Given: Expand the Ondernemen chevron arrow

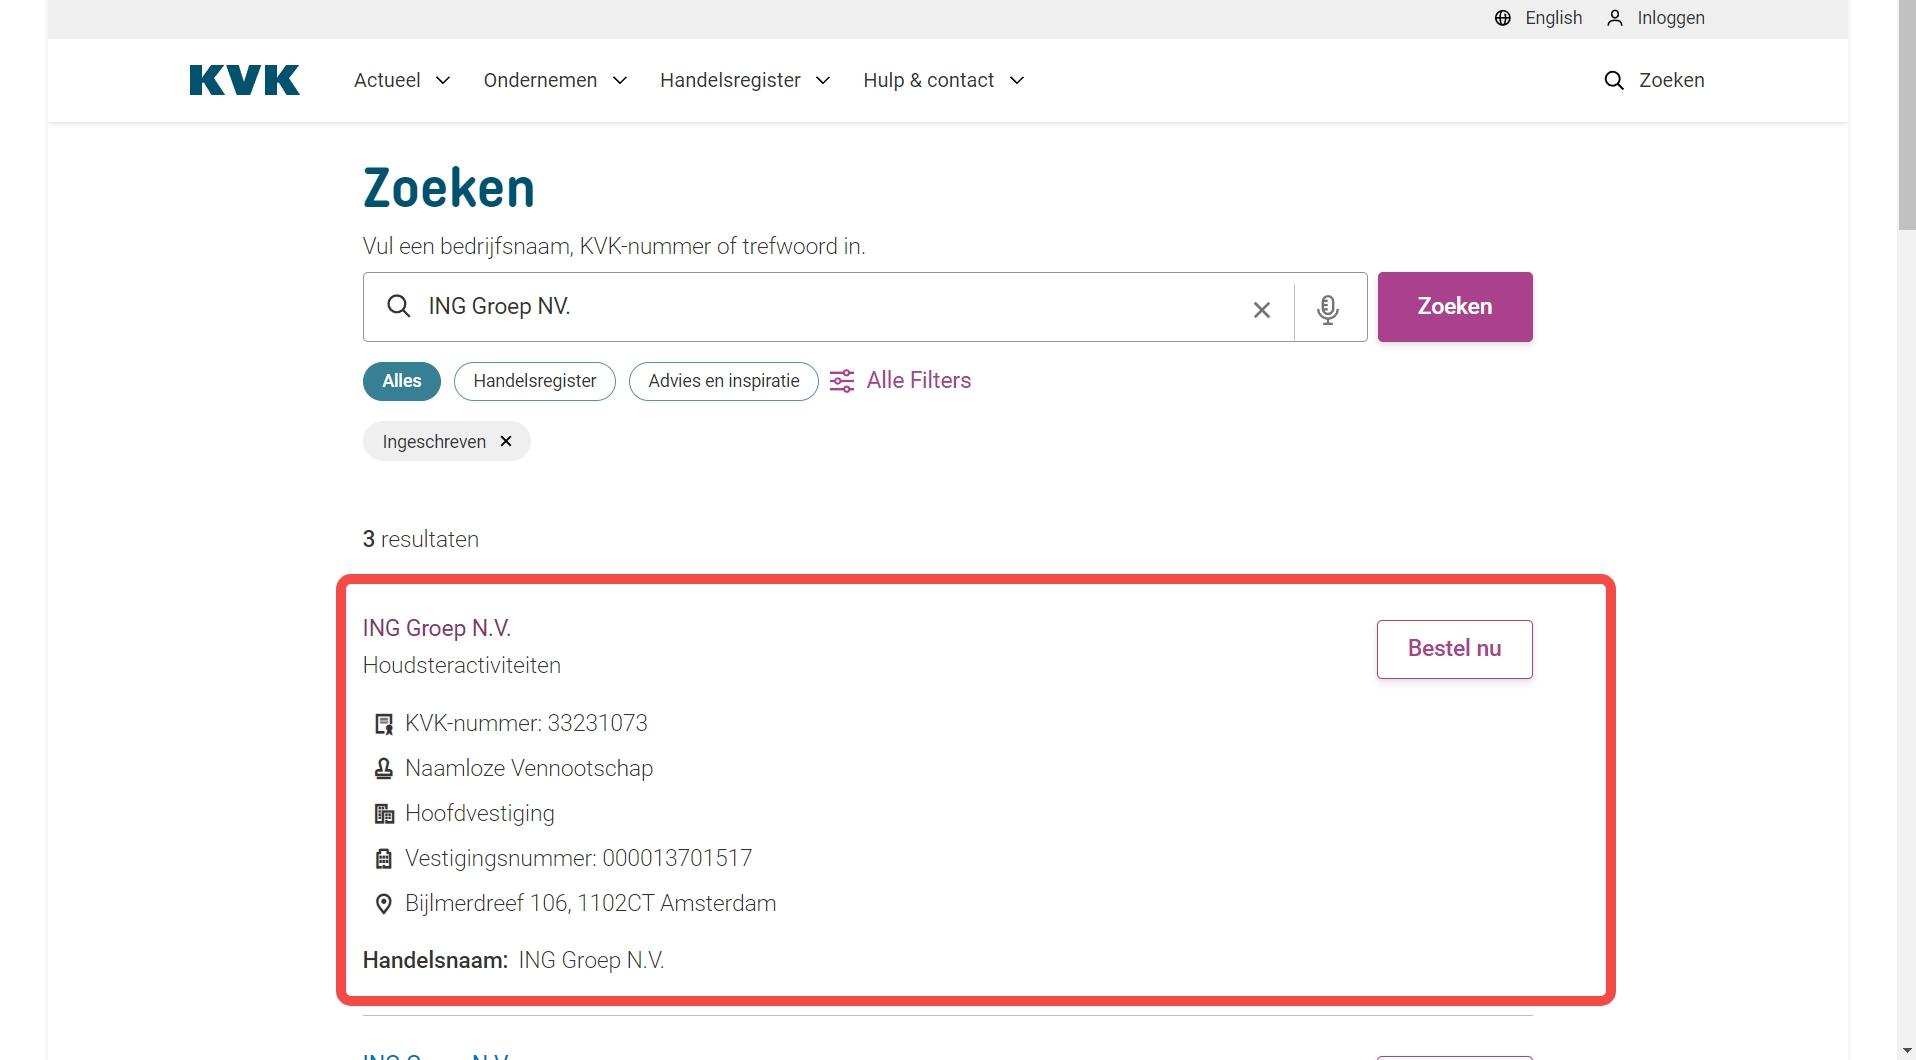Looking at the screenshot, I should pos(620,80).
